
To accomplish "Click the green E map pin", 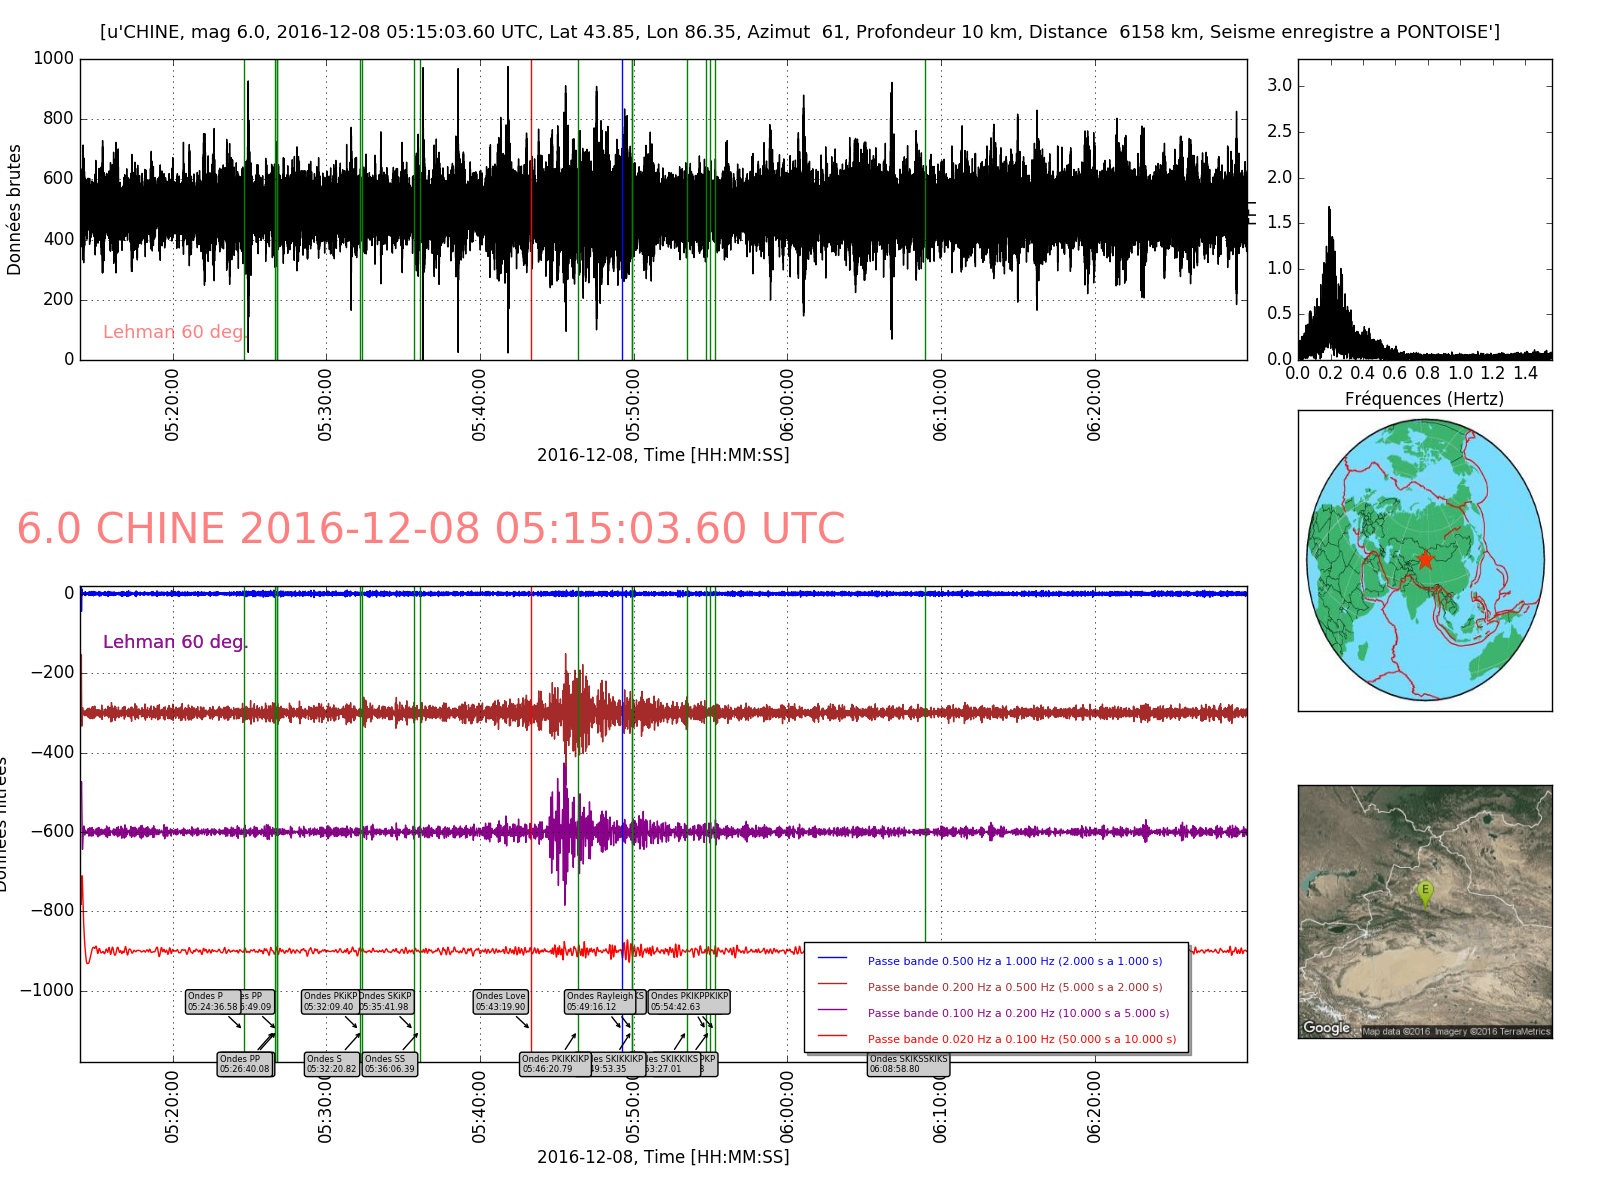I will (1426, 891).
